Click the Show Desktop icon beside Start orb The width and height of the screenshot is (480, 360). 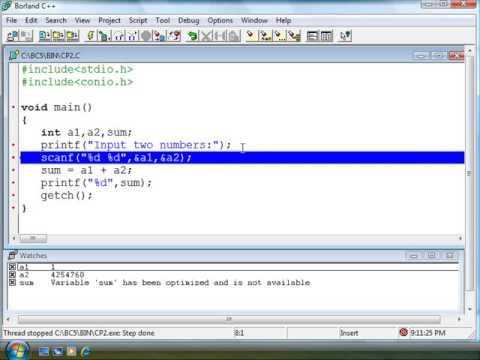[43, 351]
